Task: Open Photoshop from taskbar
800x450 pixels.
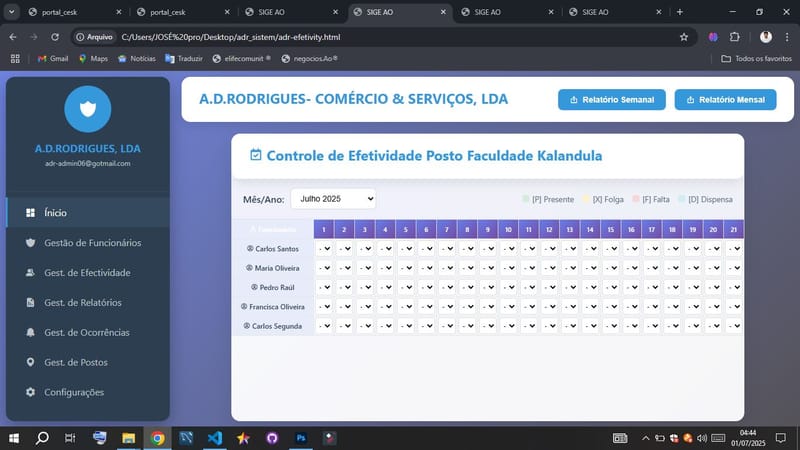Action: [x=301, y=438]
